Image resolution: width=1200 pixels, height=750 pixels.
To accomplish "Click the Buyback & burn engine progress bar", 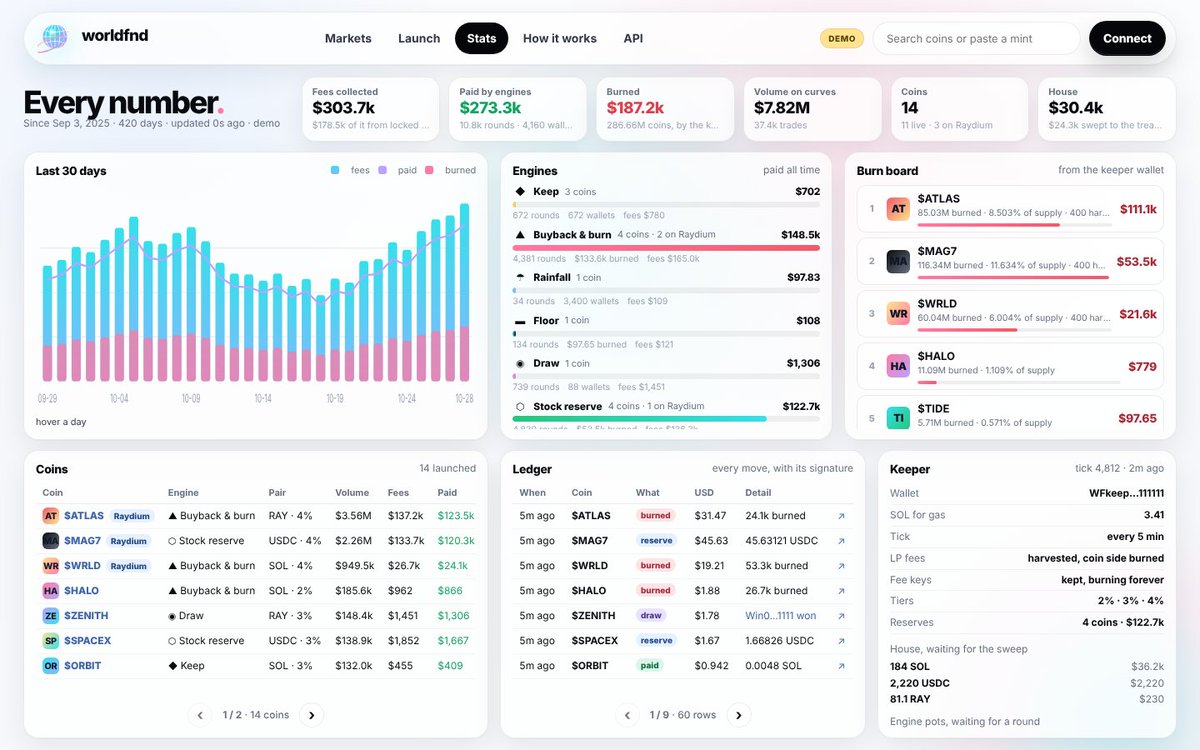I will coord(666,247).
